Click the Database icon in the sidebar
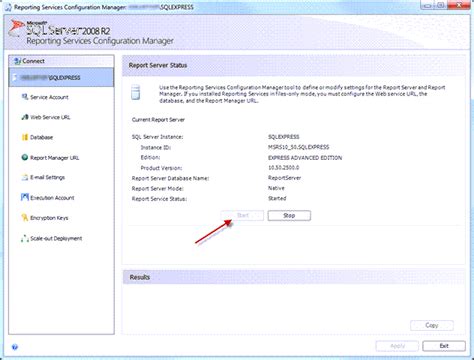Screen dimensions: 474x360 [x=25, y=137]
